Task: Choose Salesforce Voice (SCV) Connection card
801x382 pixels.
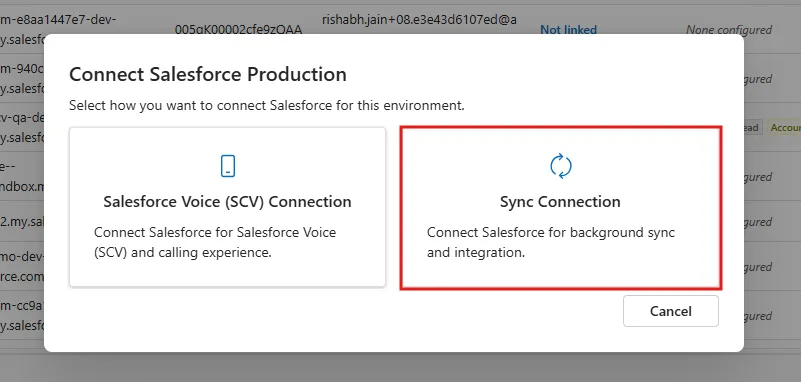Action: point(227,207)
